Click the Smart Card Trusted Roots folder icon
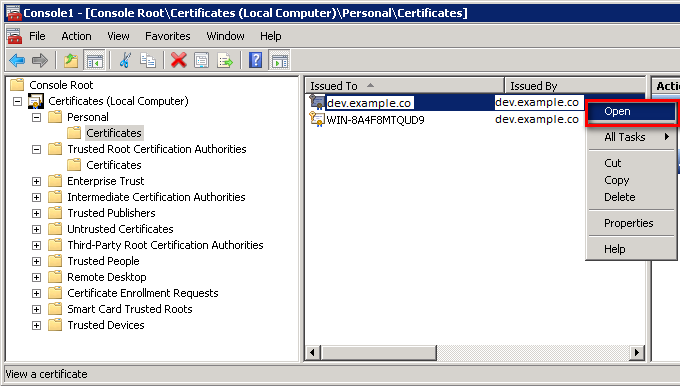680x386 pixels. pos(55,308)
